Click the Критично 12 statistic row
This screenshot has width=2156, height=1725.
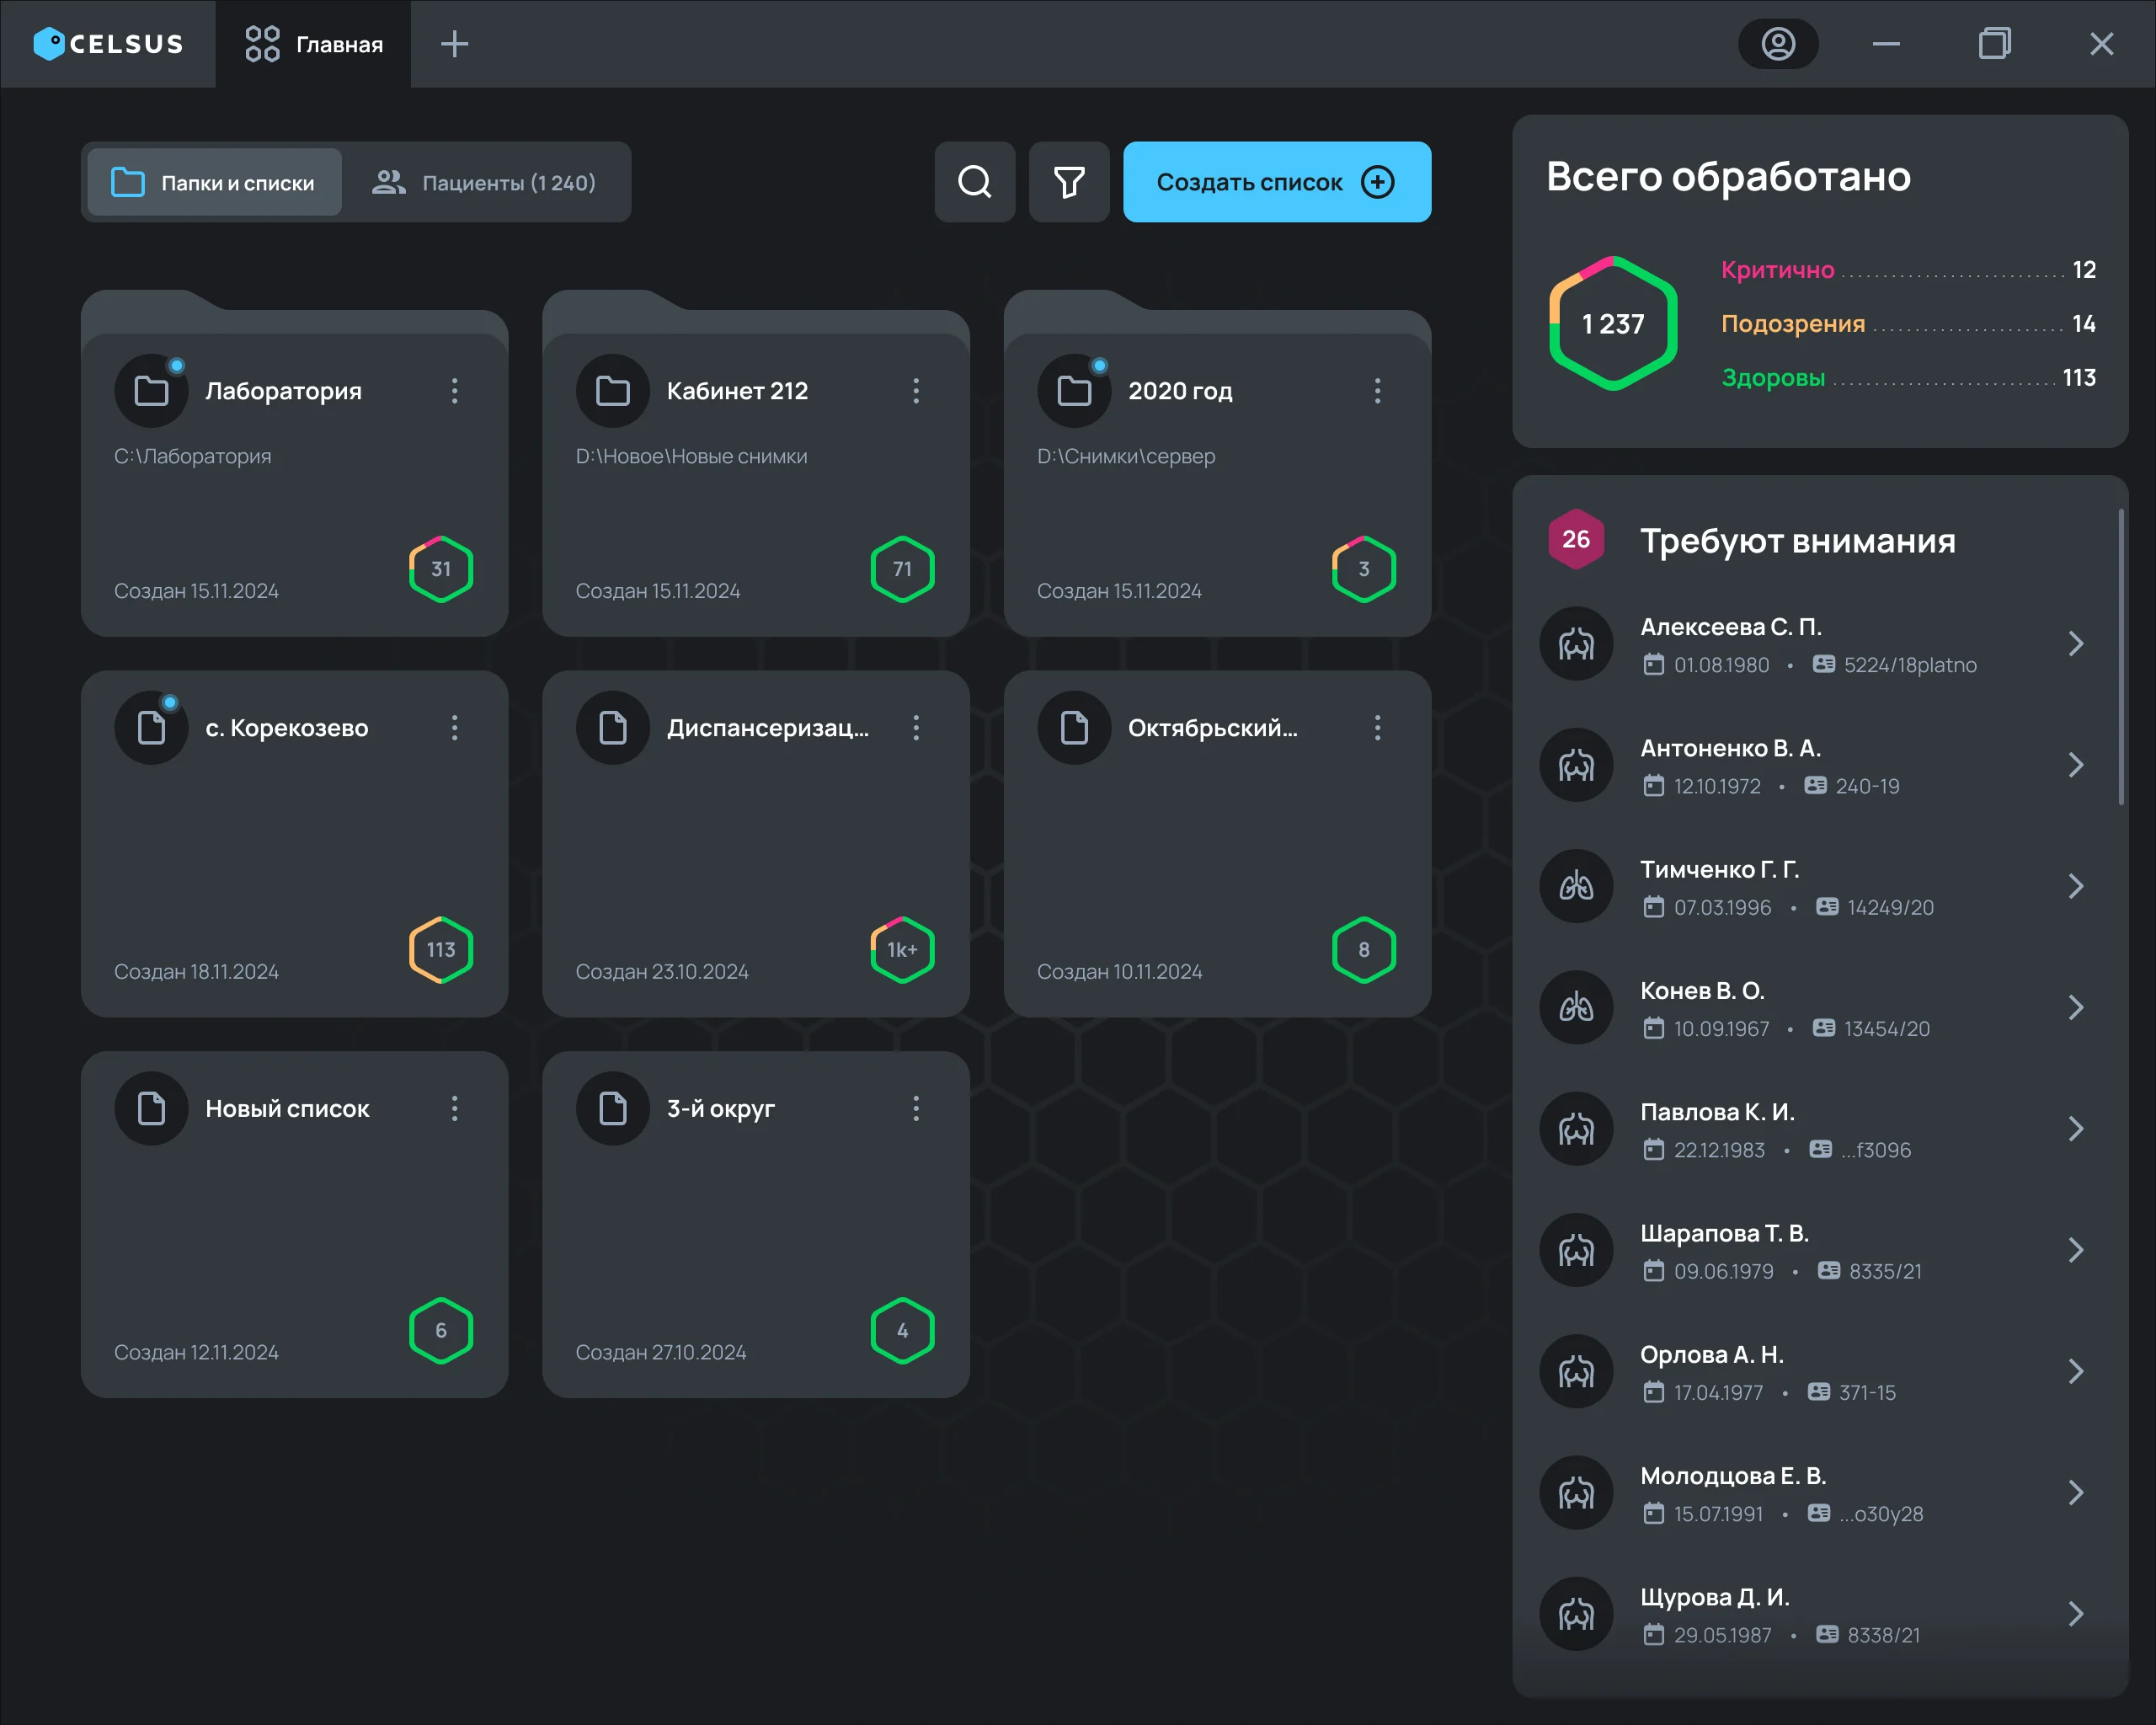(1908, 270)
